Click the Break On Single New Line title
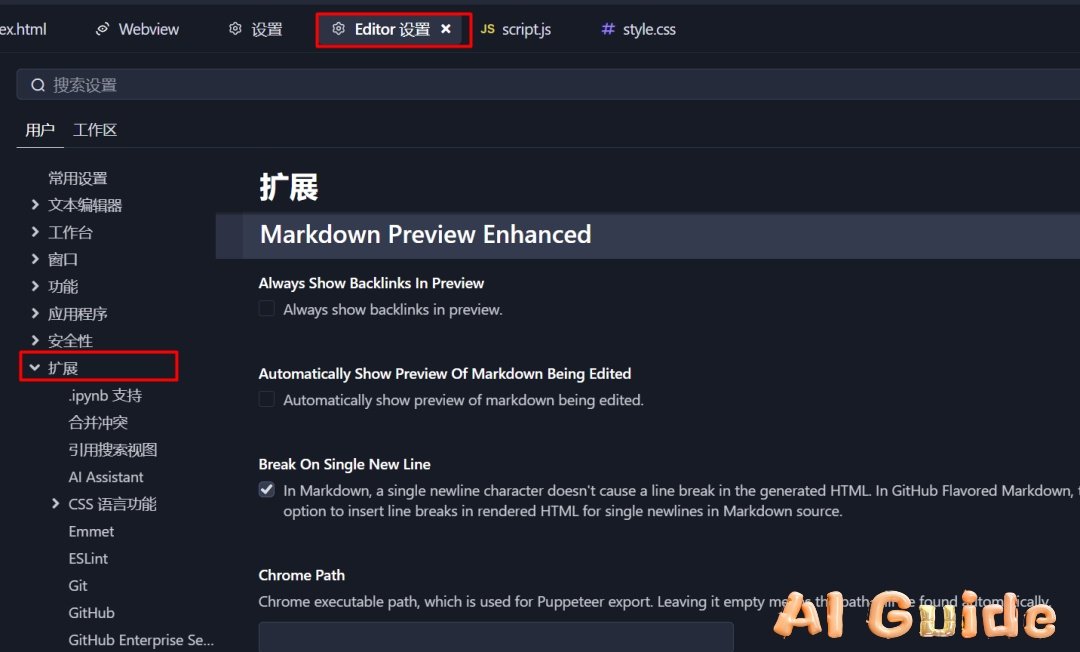1080x652 pixels. point(344,464)
